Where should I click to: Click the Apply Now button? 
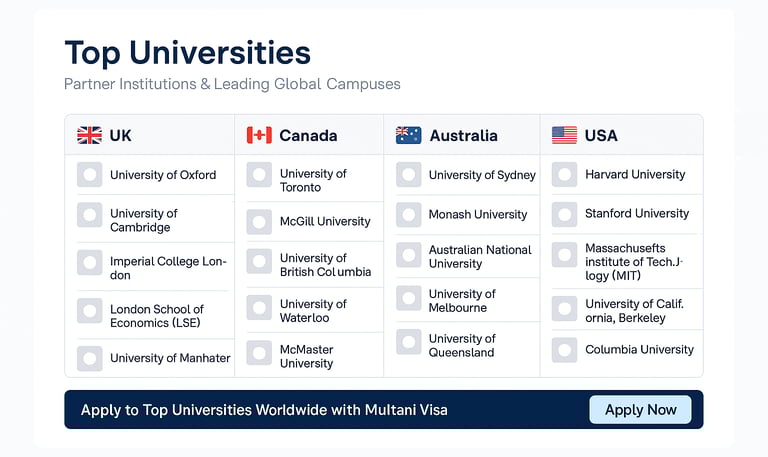(x=640, y=409)
